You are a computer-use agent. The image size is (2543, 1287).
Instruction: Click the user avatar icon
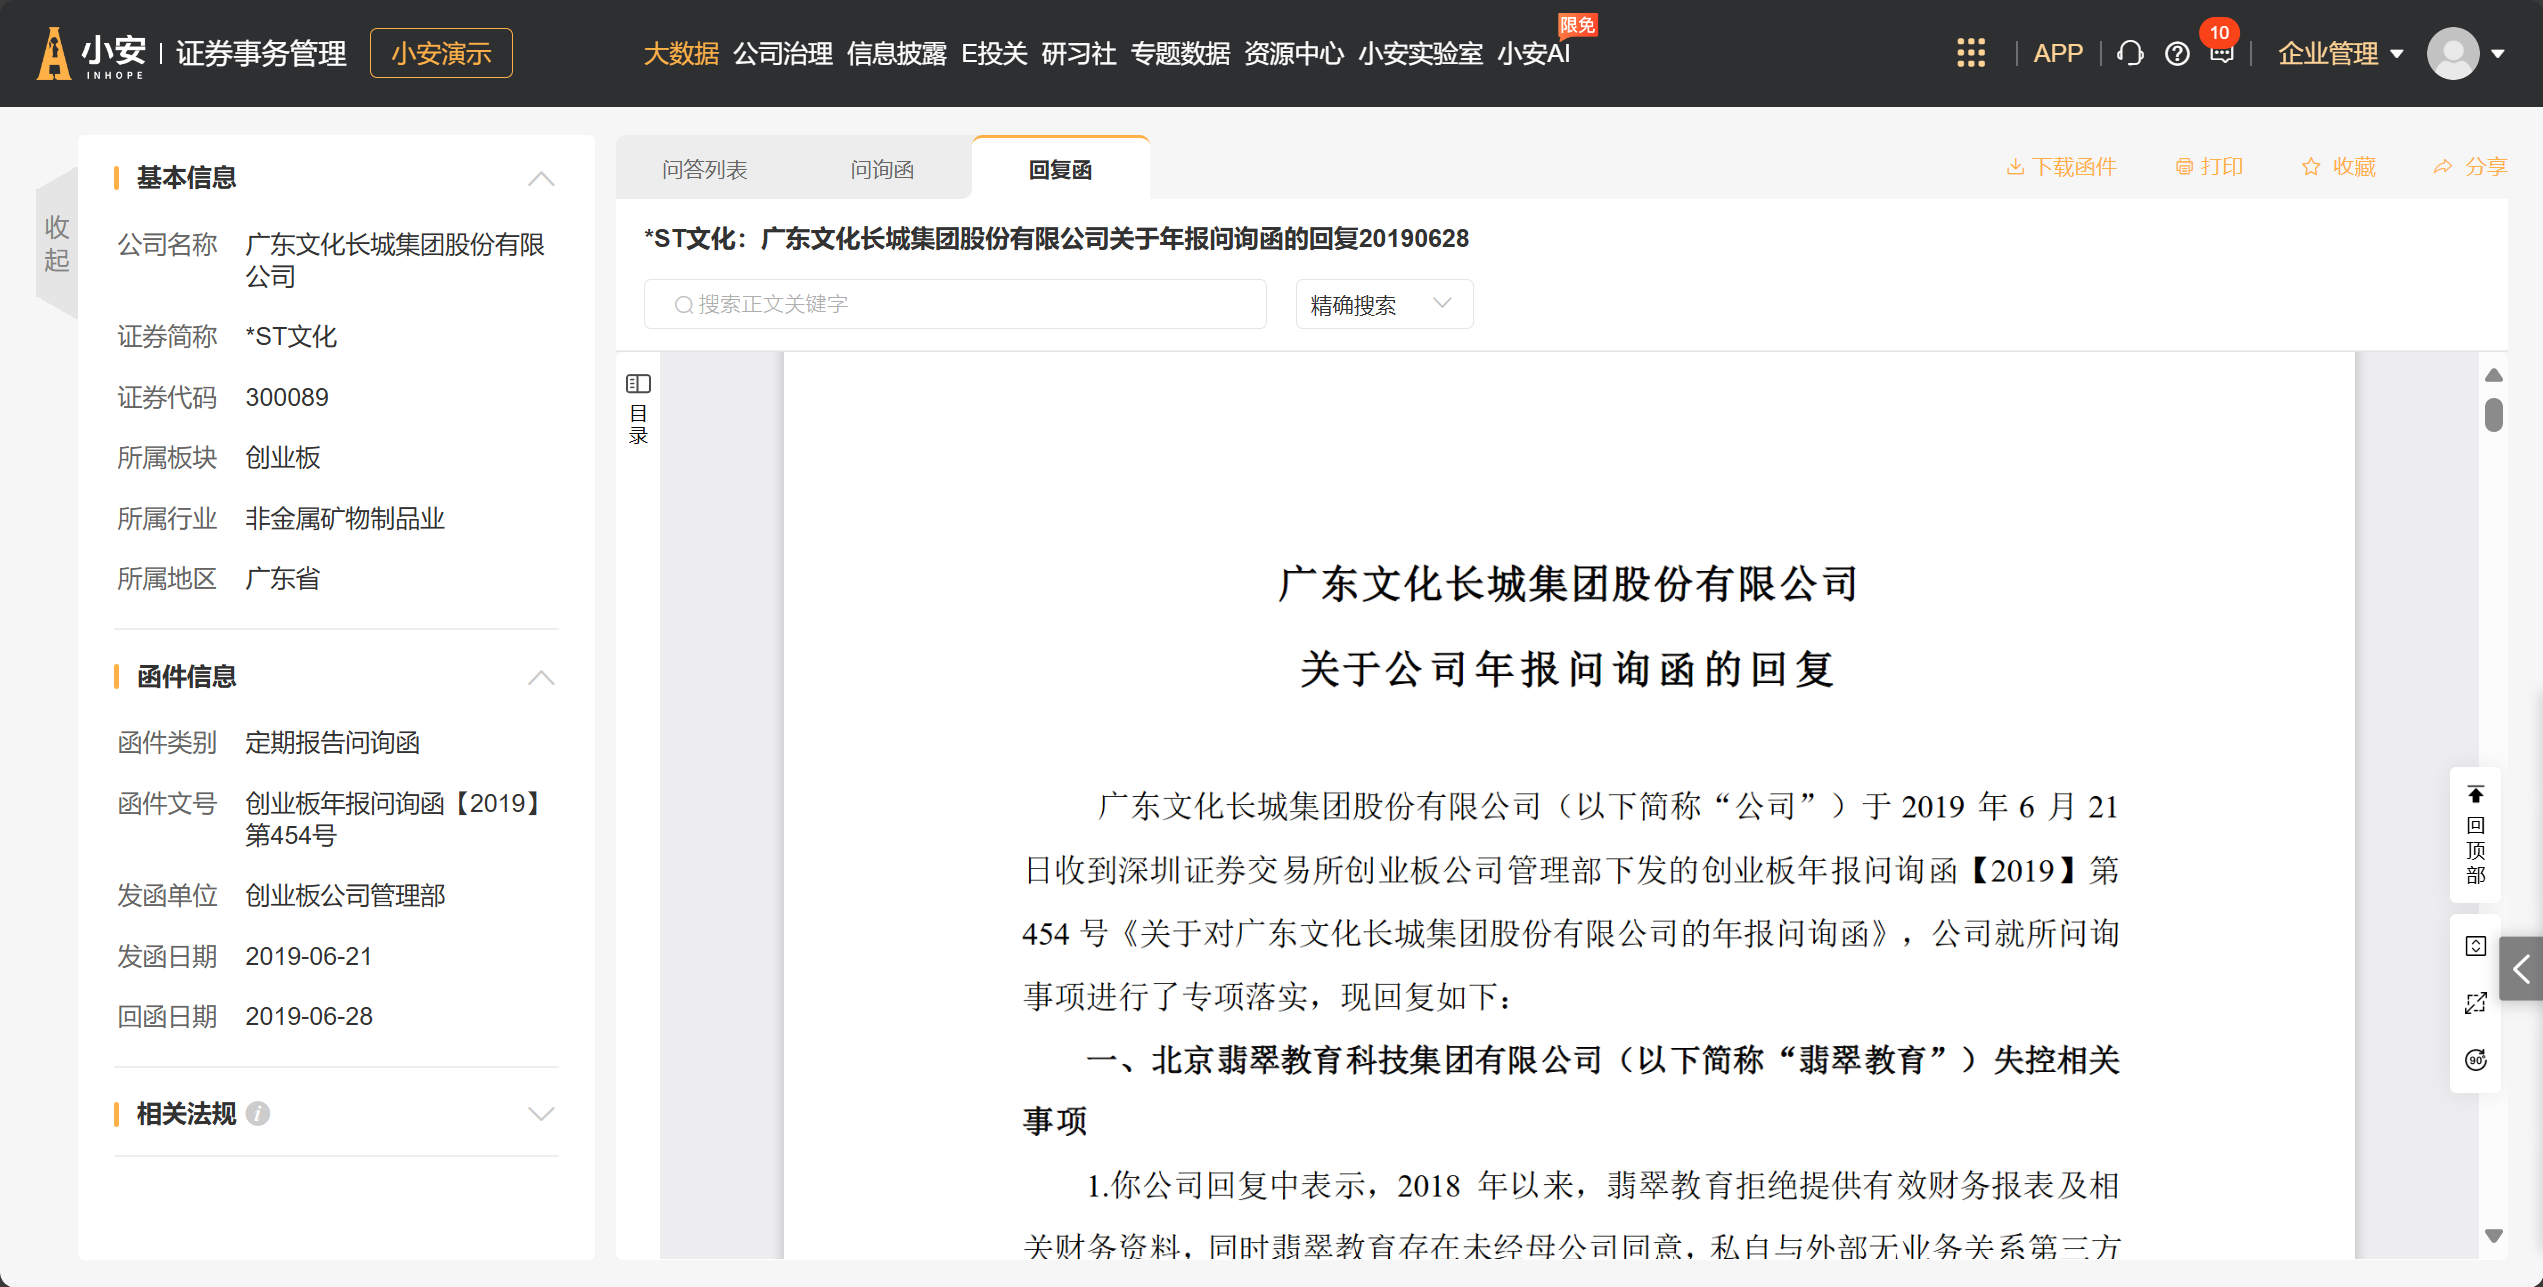[2453, 54]
